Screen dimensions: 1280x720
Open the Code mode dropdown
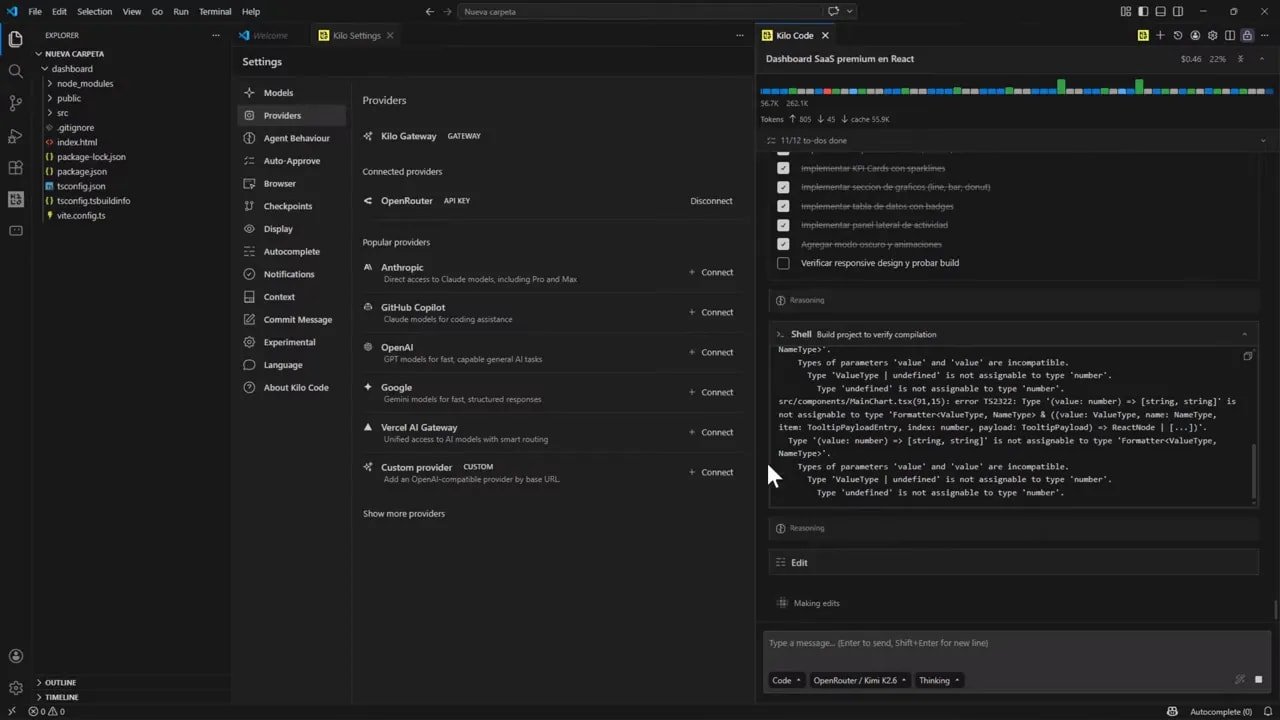(x=786, y=680)
